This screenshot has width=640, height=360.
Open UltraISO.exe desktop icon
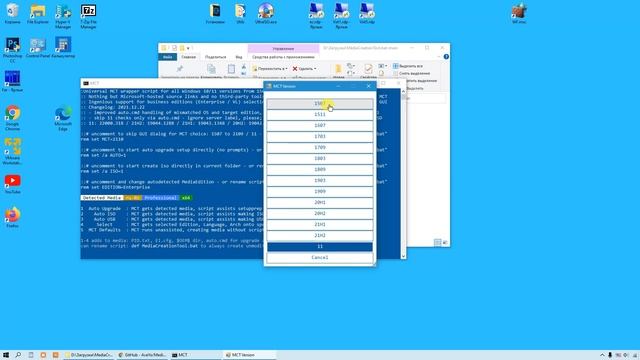click(266, 13)
